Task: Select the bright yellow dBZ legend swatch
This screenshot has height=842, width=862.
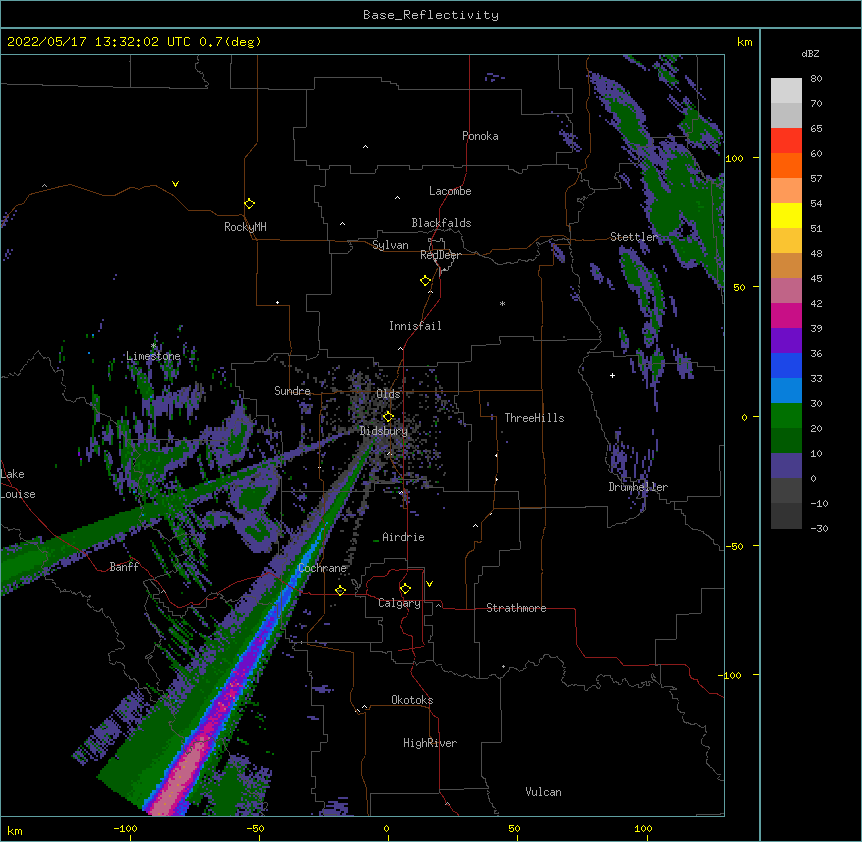Action: [x=786, y=215]
